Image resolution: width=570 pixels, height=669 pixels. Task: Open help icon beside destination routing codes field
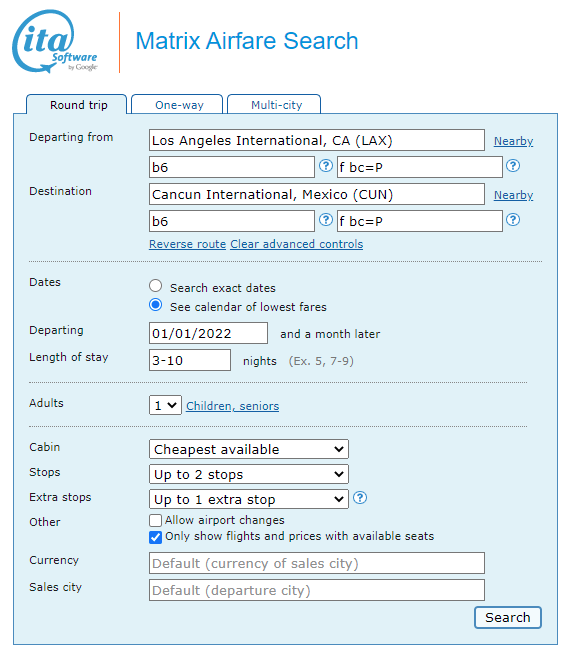[326, 220]
